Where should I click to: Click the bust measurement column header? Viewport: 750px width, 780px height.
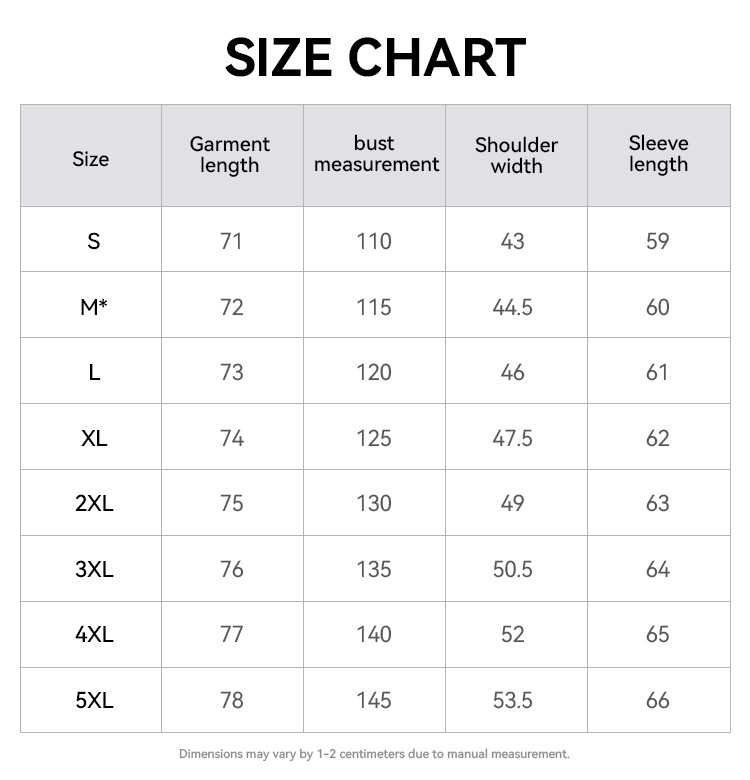point(376,154)
